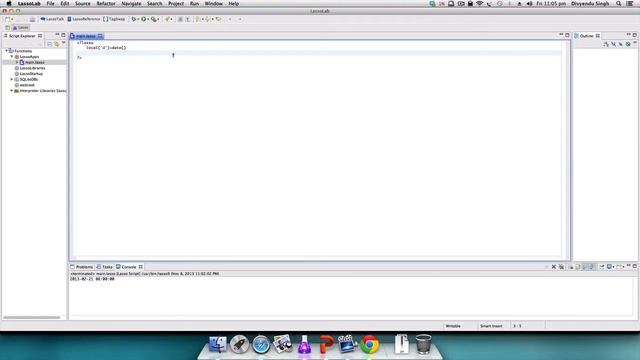Open dropdown arrow next to New icon
This screenshot has width=640, height=360.
coord(12,19)
